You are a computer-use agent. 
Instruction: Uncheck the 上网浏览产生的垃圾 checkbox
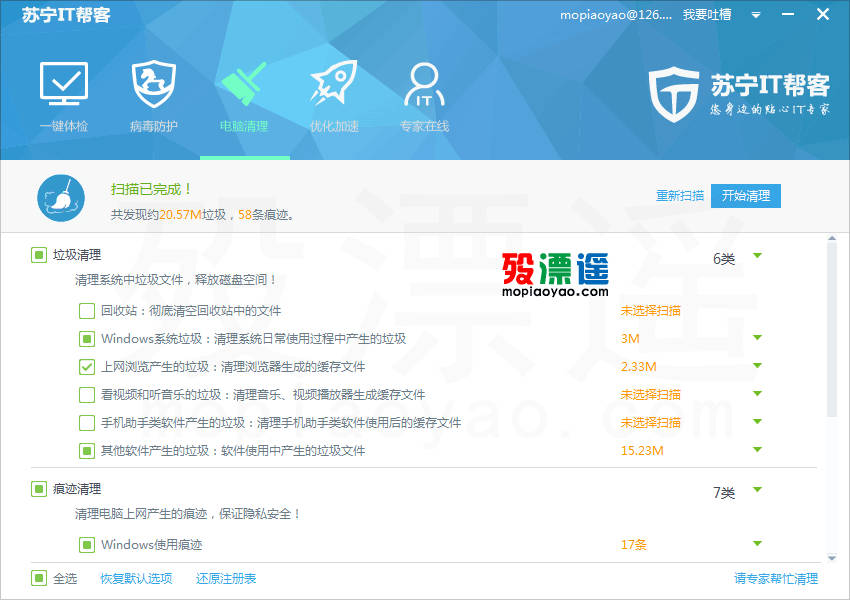click(87, 367)
